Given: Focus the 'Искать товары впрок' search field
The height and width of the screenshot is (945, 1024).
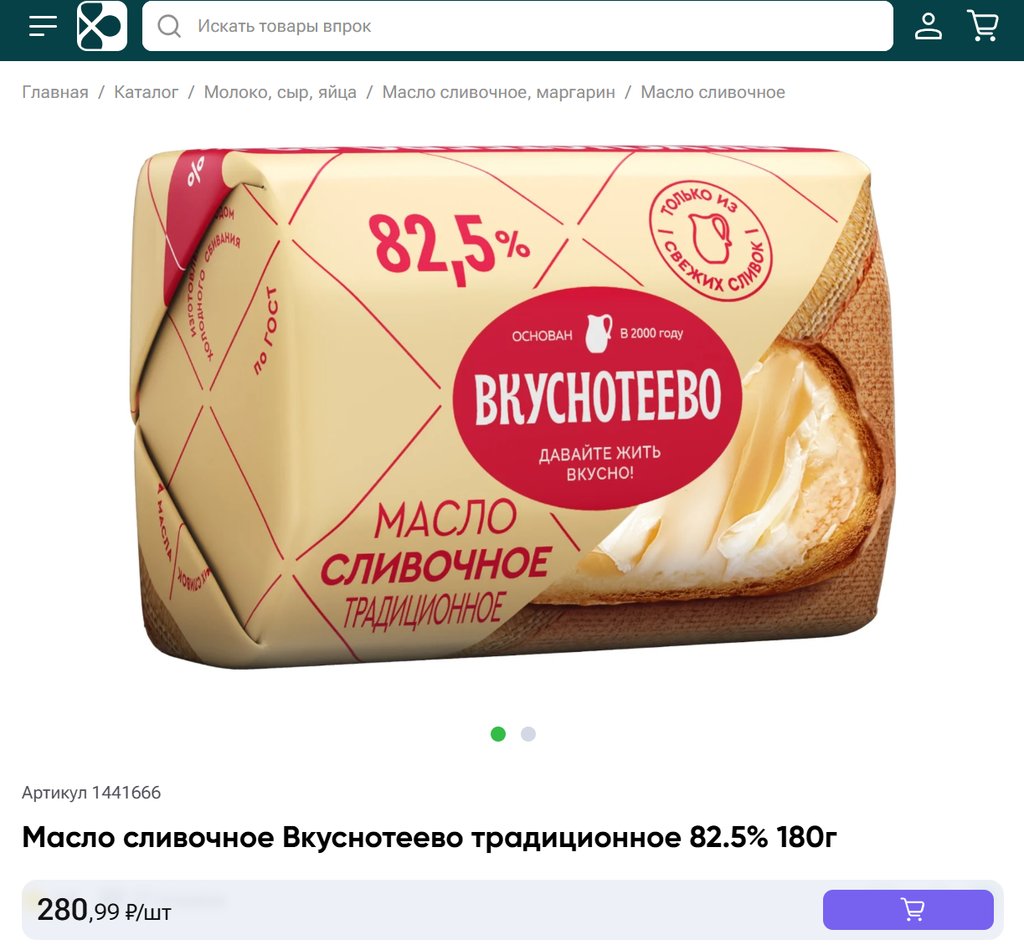Looking at the screenshot, I should click(x=517, y=26).
